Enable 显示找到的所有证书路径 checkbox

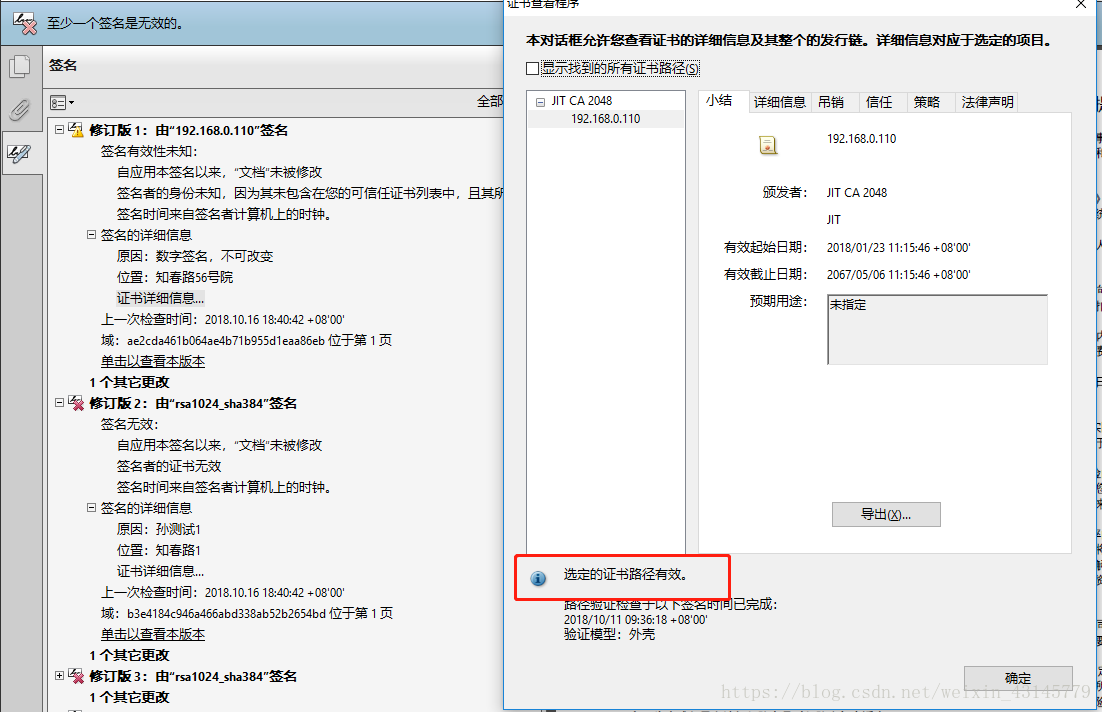(533, 68)
